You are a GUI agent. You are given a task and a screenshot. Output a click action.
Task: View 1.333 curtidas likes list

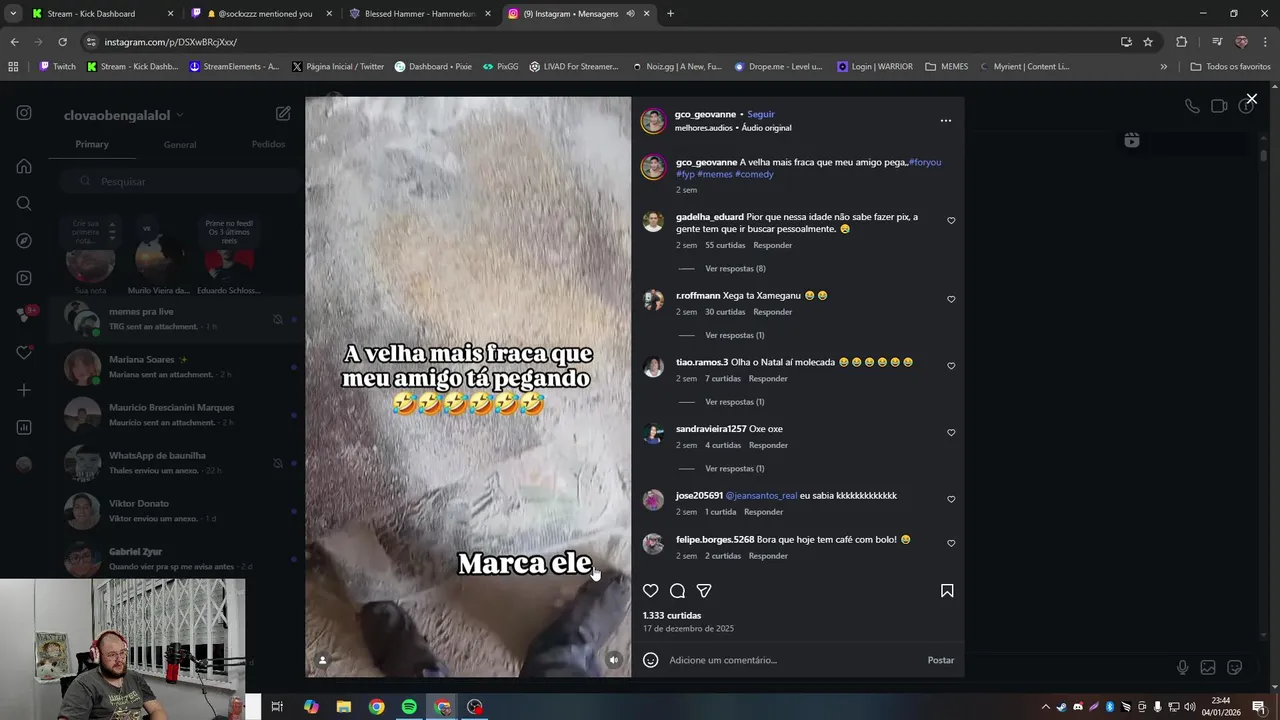[672, 616]
